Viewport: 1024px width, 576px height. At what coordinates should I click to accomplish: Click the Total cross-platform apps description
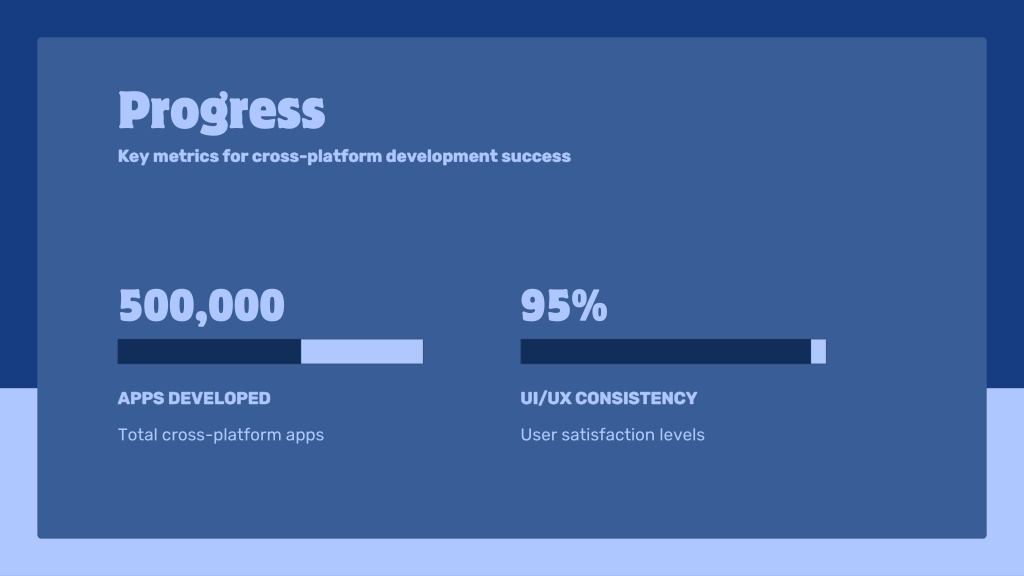point(221,435)
